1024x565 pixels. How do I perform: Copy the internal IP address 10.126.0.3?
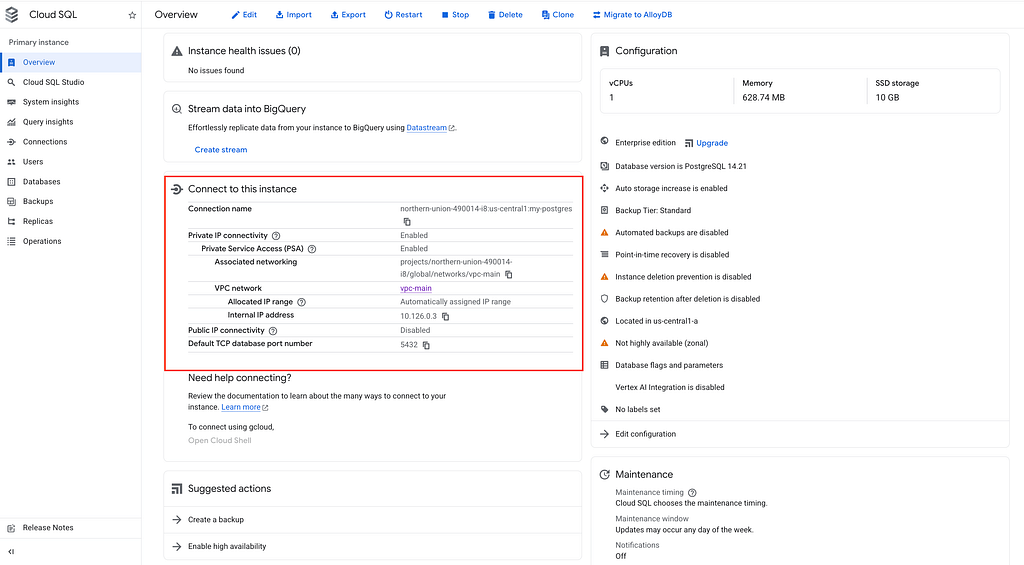pyautogui.click(x=445, y=317)
